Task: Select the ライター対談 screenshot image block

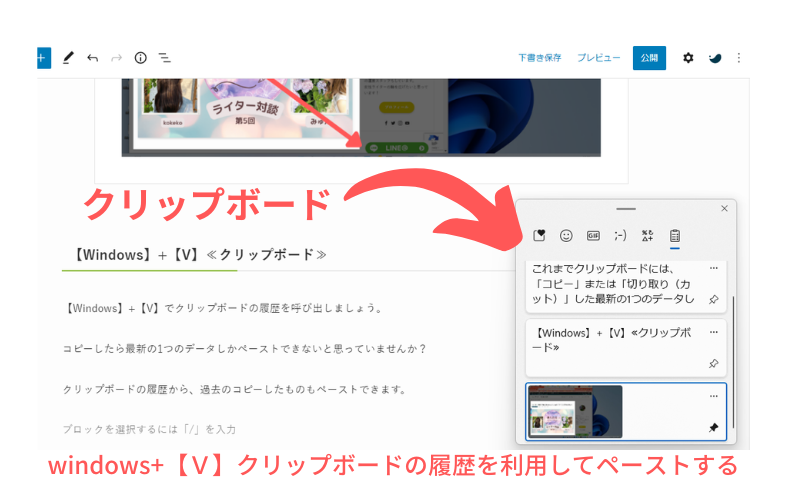Action: (361, 117)
